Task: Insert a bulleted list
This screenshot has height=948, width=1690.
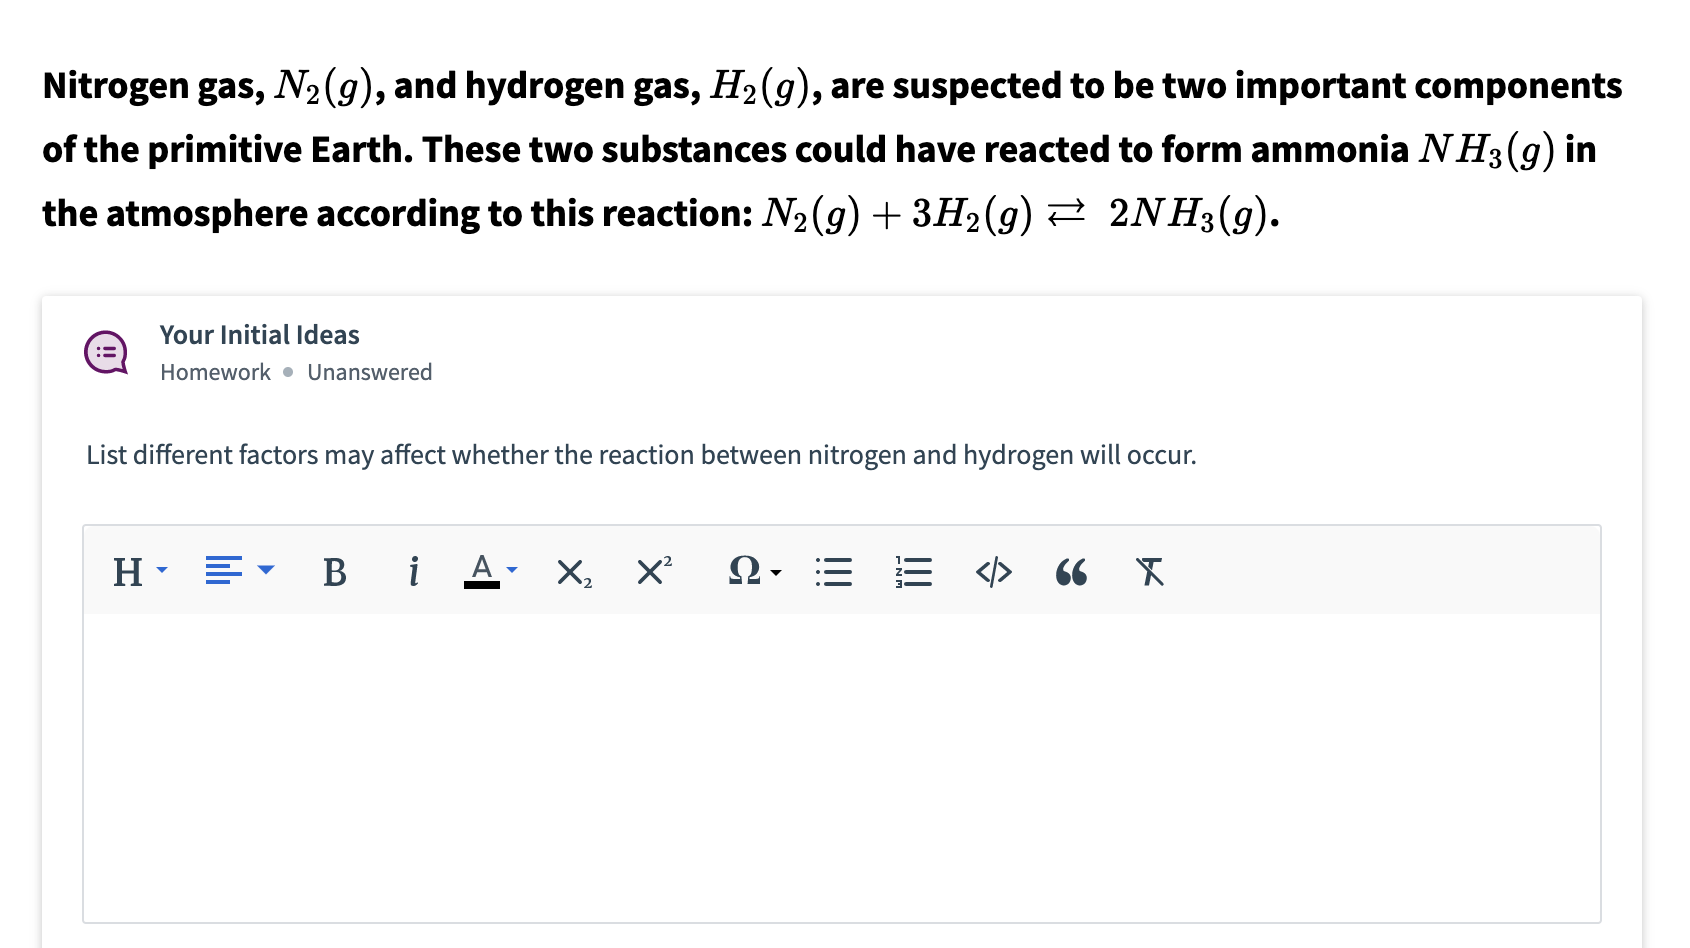Action: click(834, 572)
